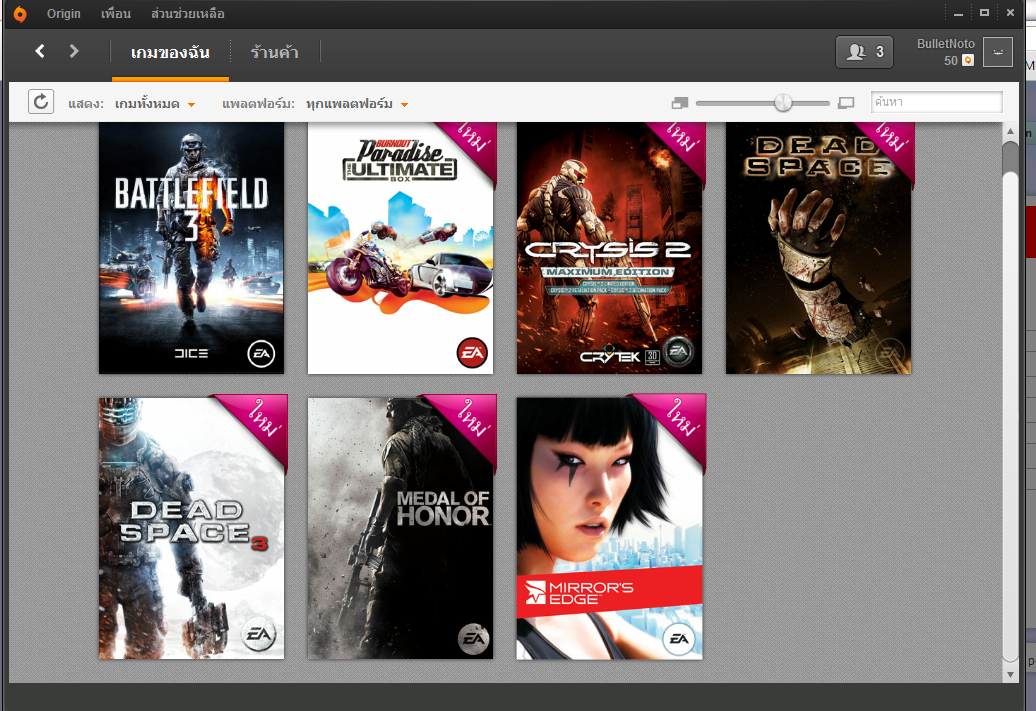Select the Crysis 2 Maximum Edition tile
The image size is (1036, 711).
click(609, 248)
